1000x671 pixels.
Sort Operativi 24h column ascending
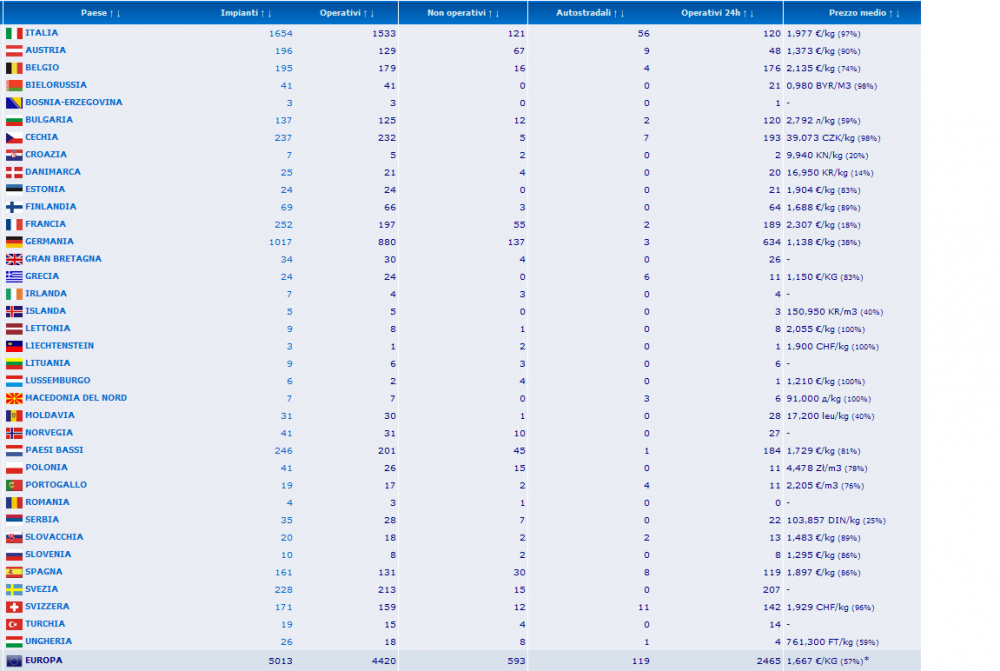tap(745, 13)
